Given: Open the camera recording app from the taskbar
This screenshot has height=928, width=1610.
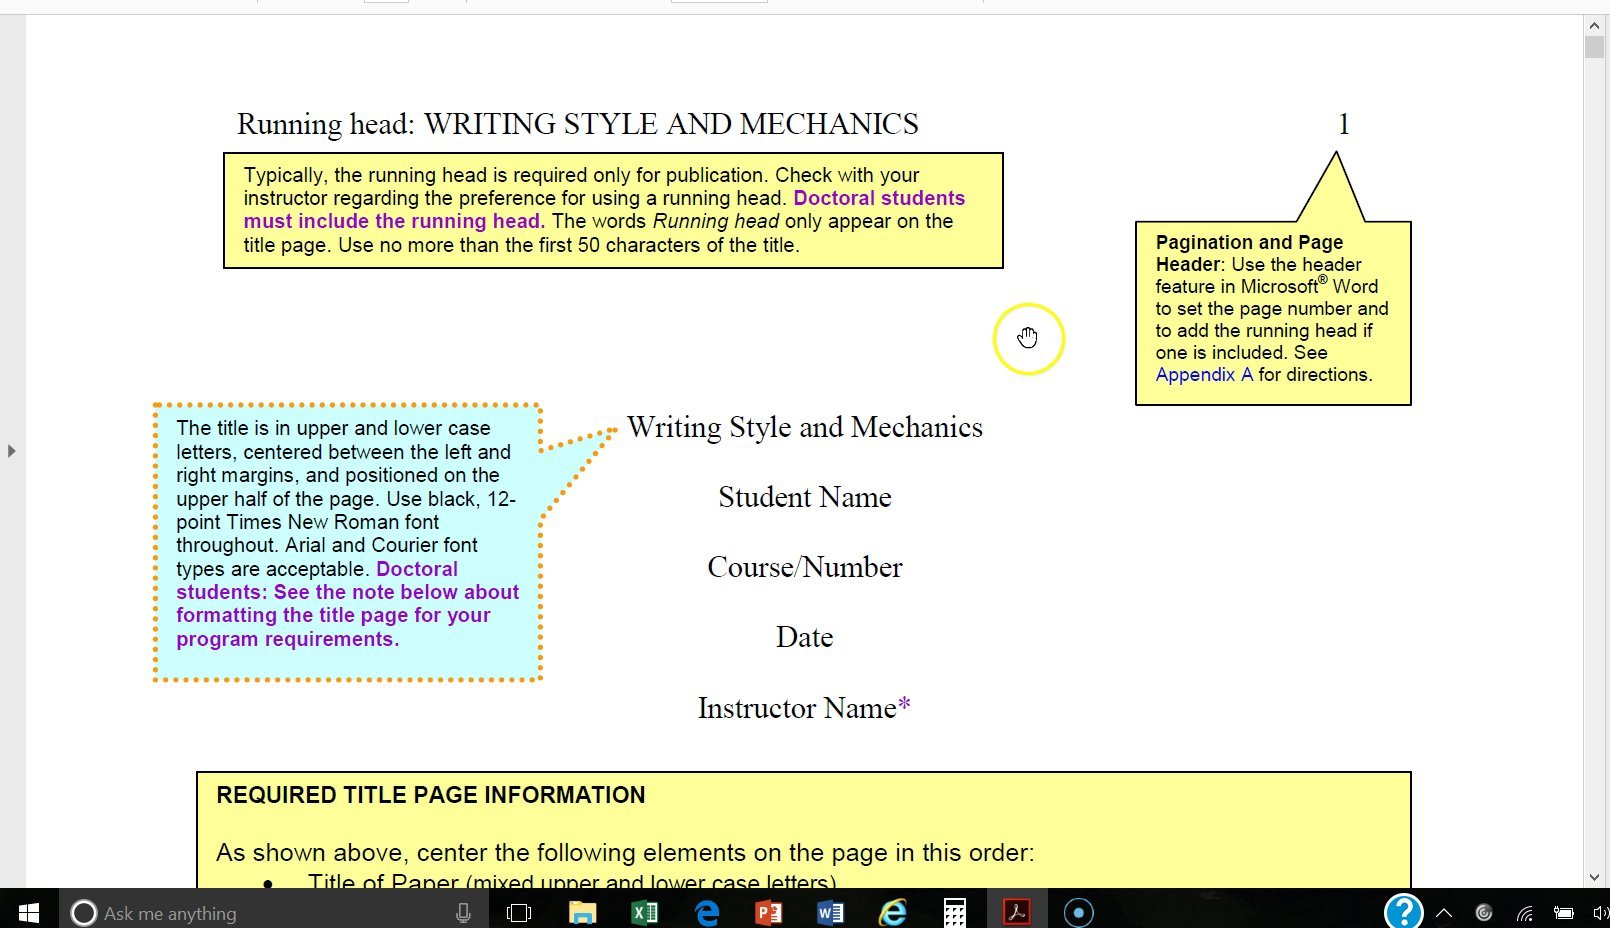Looking at the screenshot, I should tap(1078, 911).
